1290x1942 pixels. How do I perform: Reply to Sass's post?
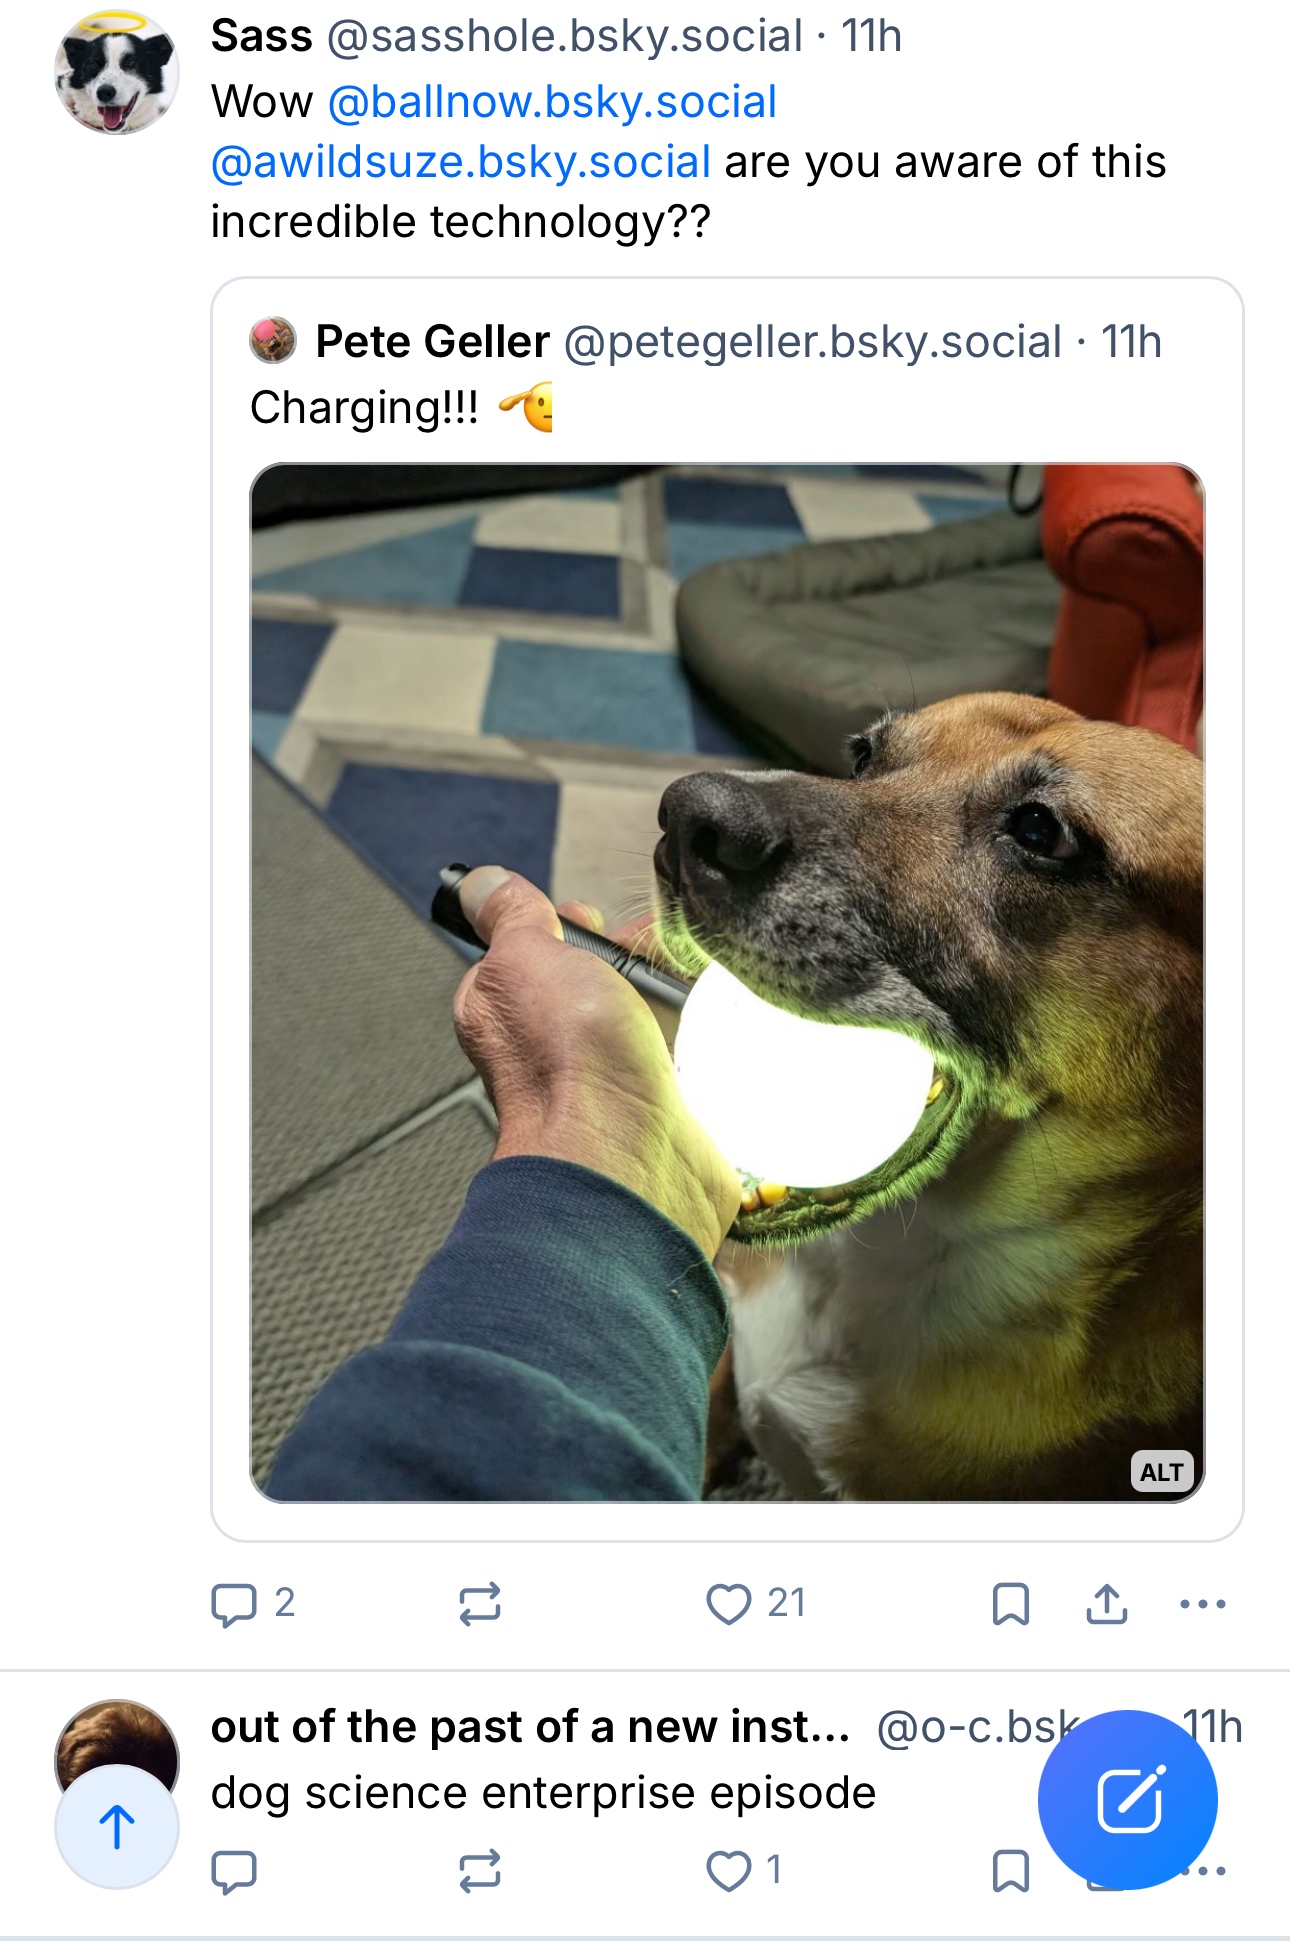234,1604
